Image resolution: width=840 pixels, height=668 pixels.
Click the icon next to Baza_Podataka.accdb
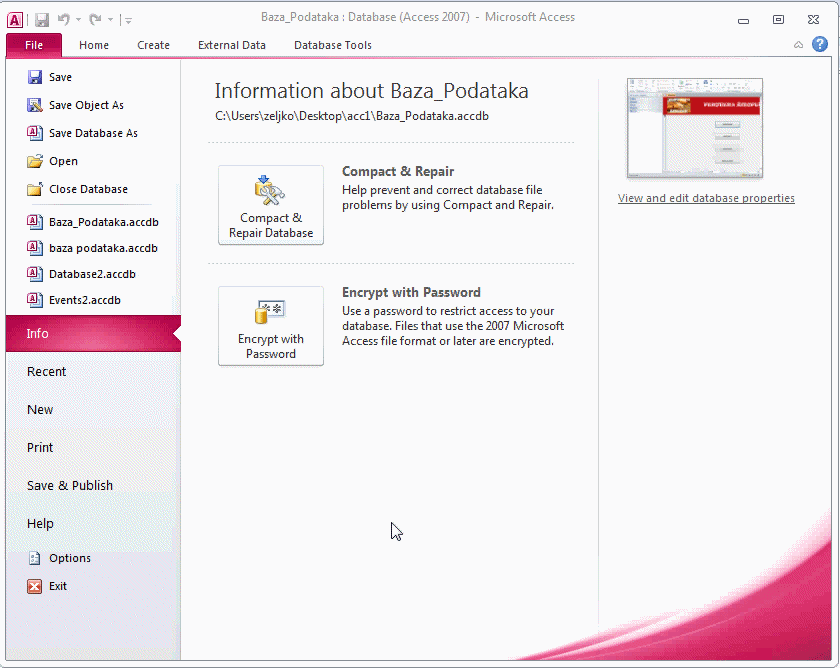[x=35, y=222]
